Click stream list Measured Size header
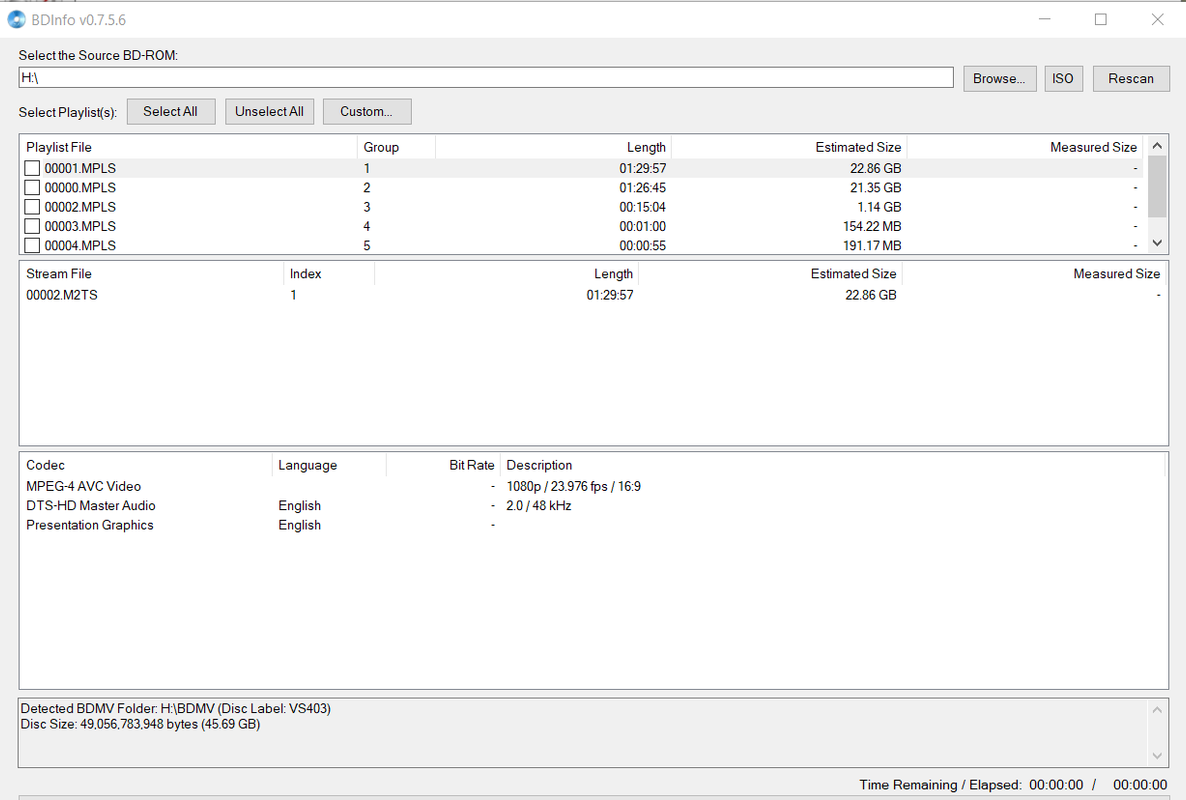Image resolution: width=1186 pixels, height=800 pixels. (1034, 274)
